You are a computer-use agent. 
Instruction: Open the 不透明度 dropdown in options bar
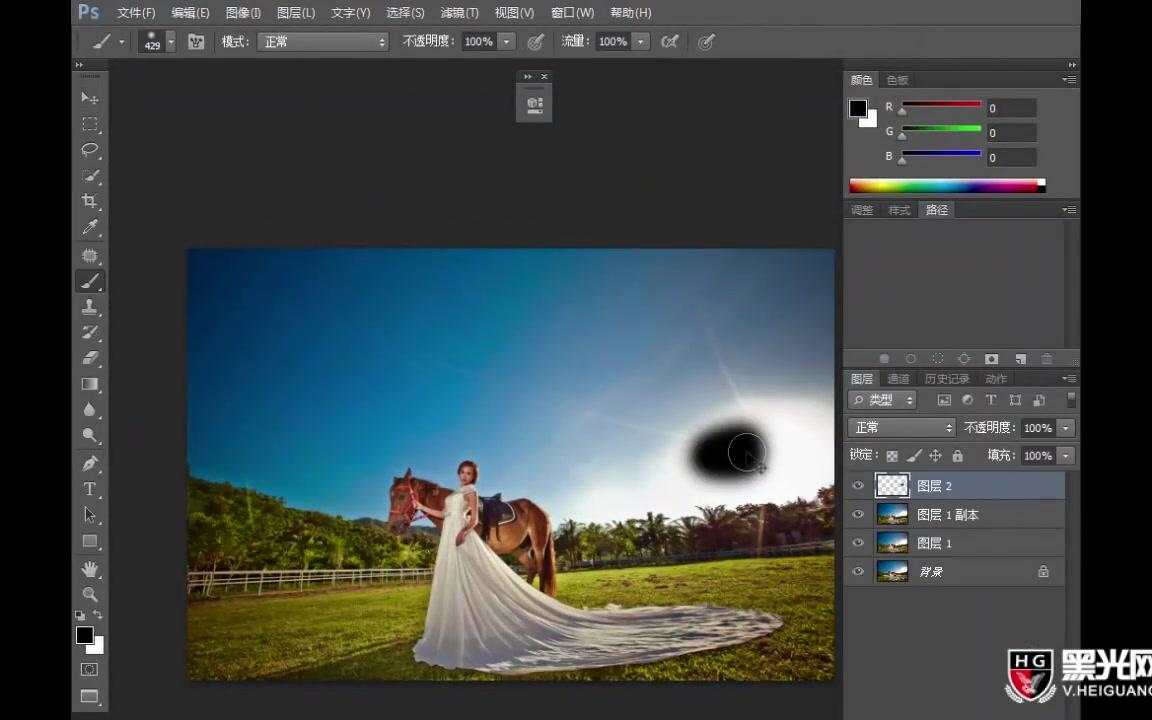tap(506, 42)
